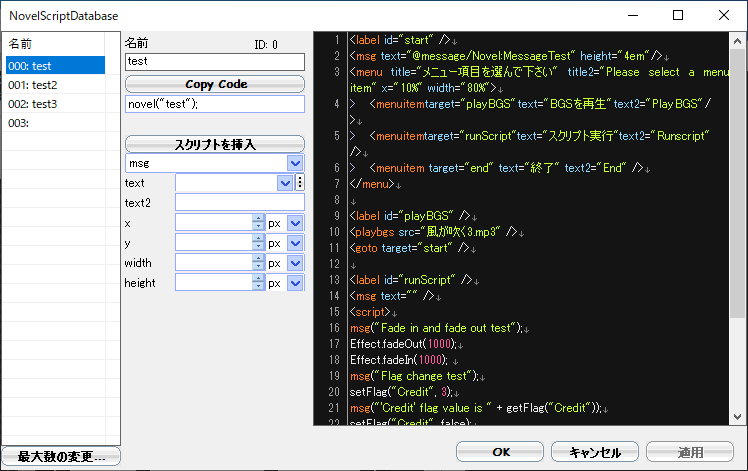The width and height of the screenshot is (748, 471).
Task: Click the y value input field
Action: coord(214,243)
